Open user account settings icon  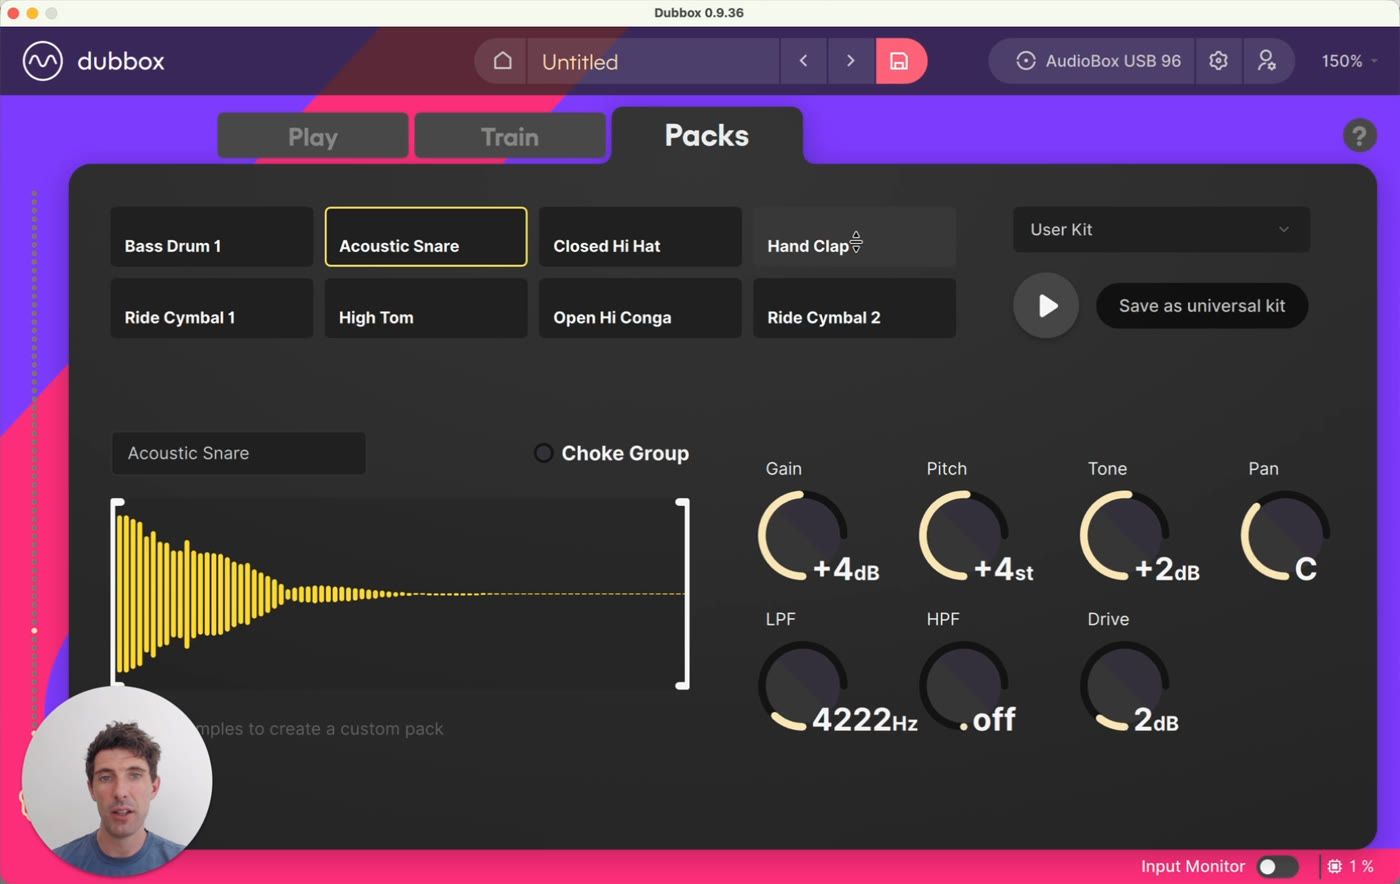click(x=1266, y=61)
